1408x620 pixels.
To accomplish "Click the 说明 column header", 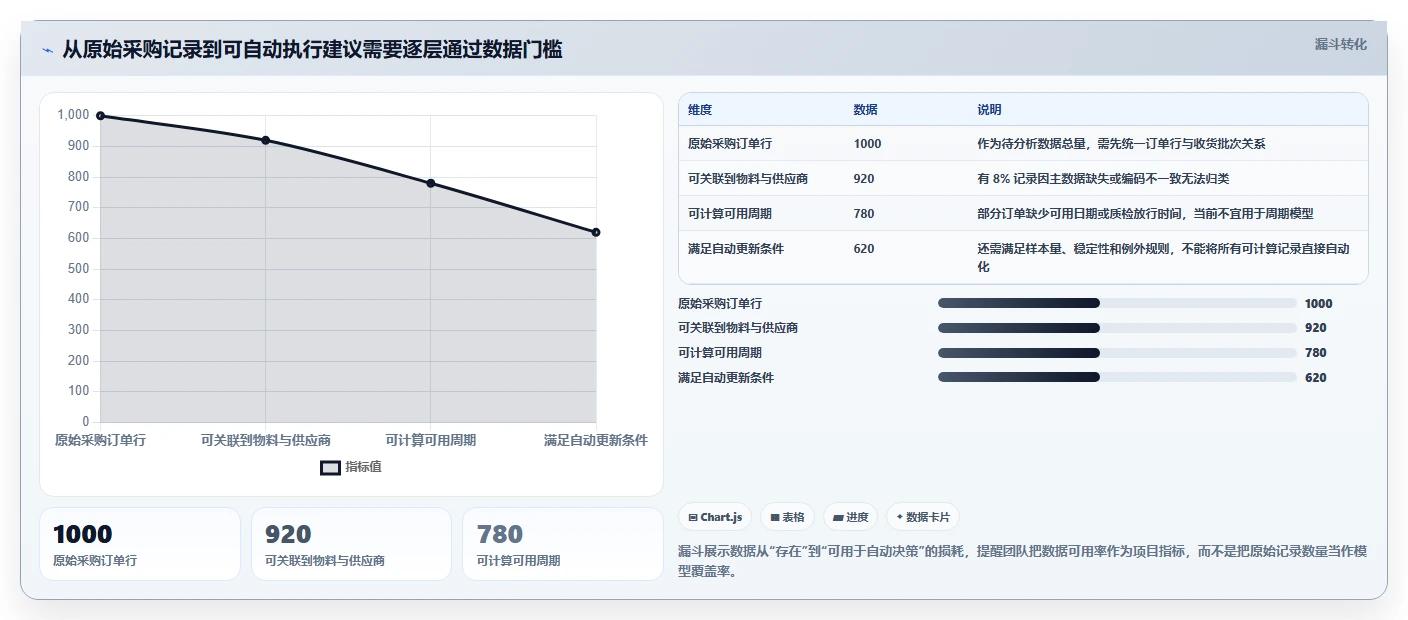I will (989, 110).
